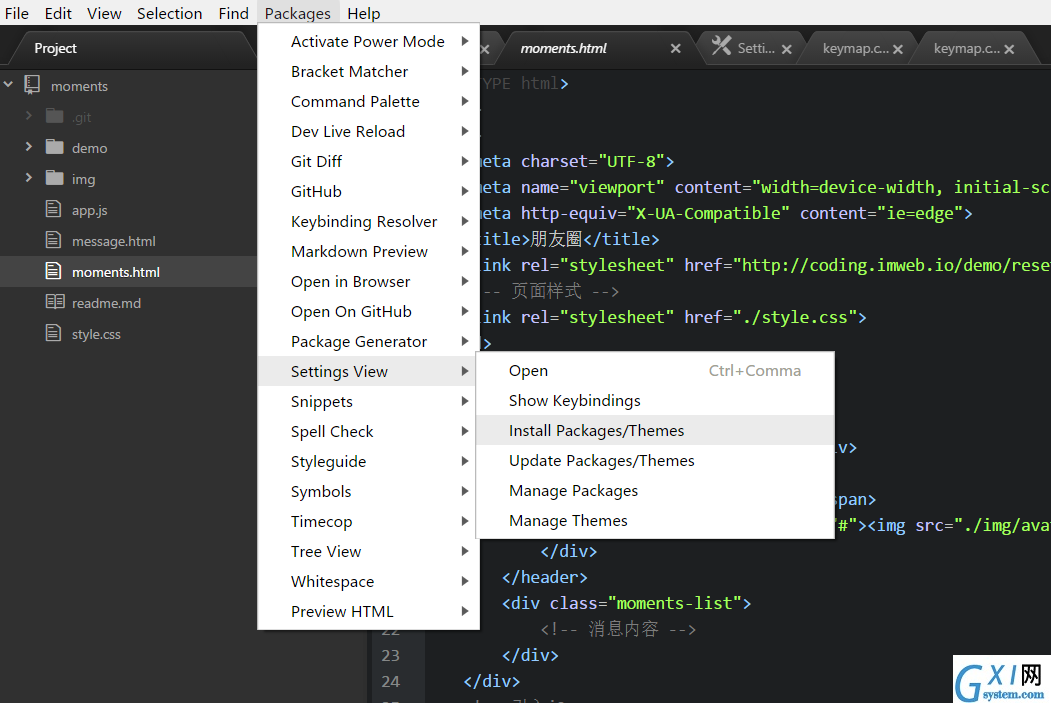
Task: Expand arrow next to Activate Power Mode
Action: coord(465,42)
